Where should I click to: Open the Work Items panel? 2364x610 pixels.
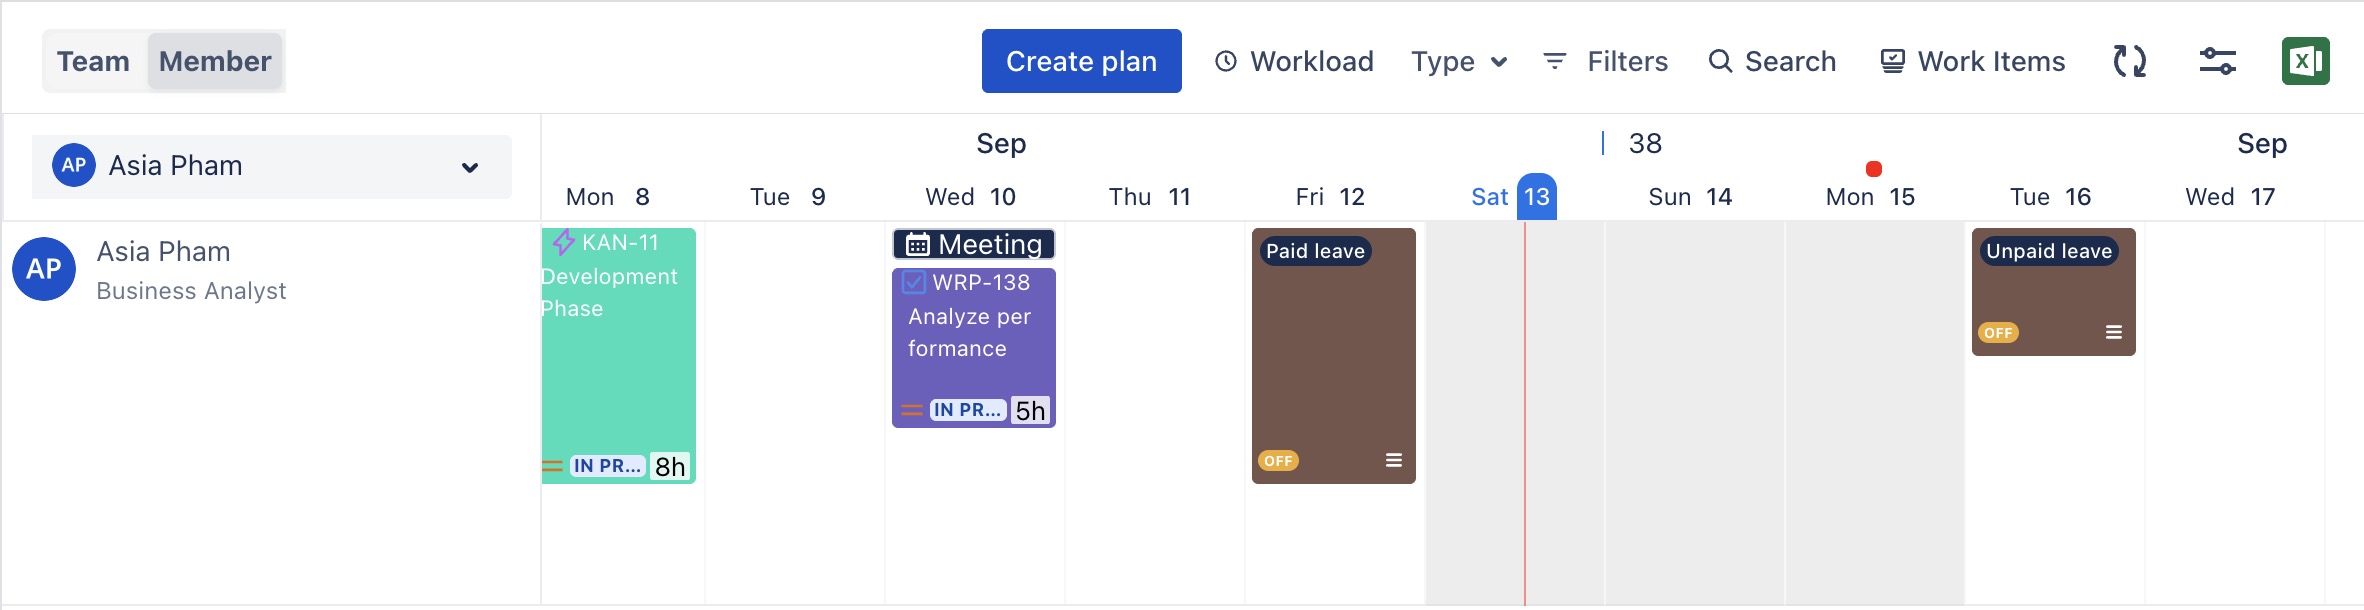[1972, 61]
